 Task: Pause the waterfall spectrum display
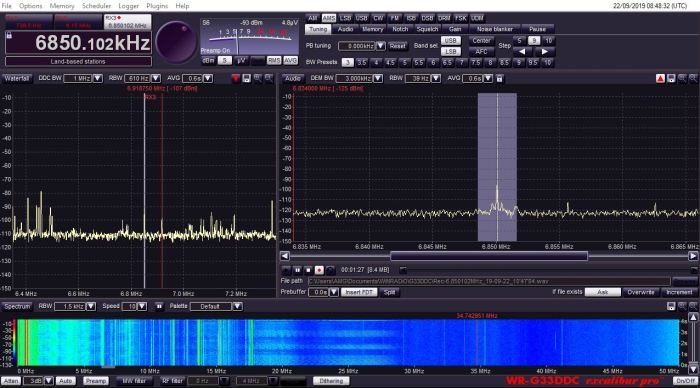[x=159, y=307]
